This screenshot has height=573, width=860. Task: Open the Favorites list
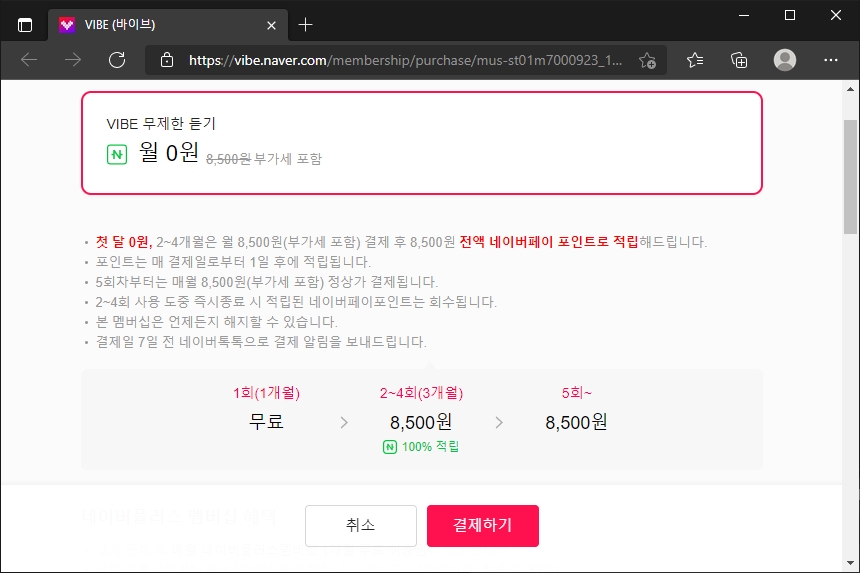(x=695, y=60)
